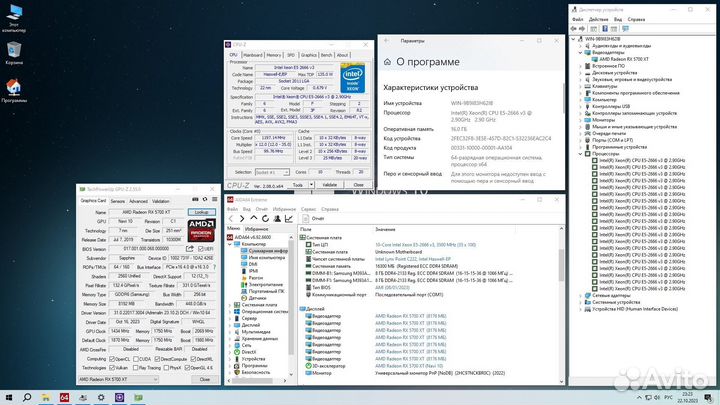
Task: Click Up arrow in AIDA64 toolbar
Action: pos(253,219)
